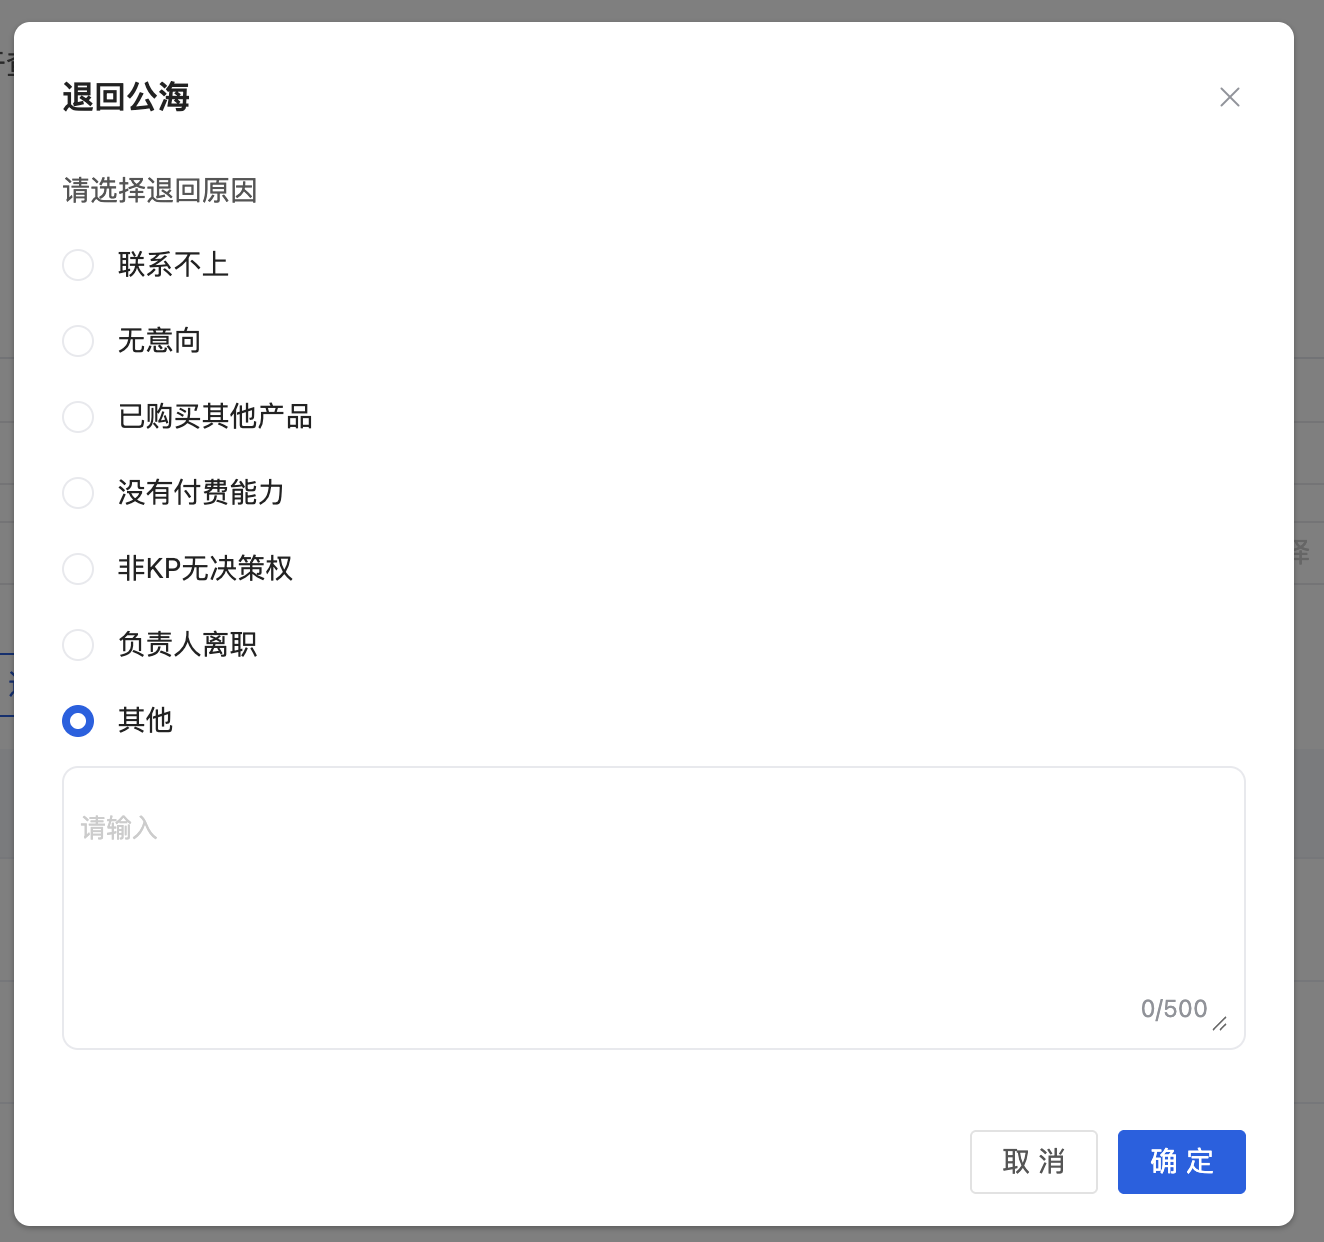Click the selected 其他 radio button
Screen dimensions: 1324x1242
tap(78, 721)
